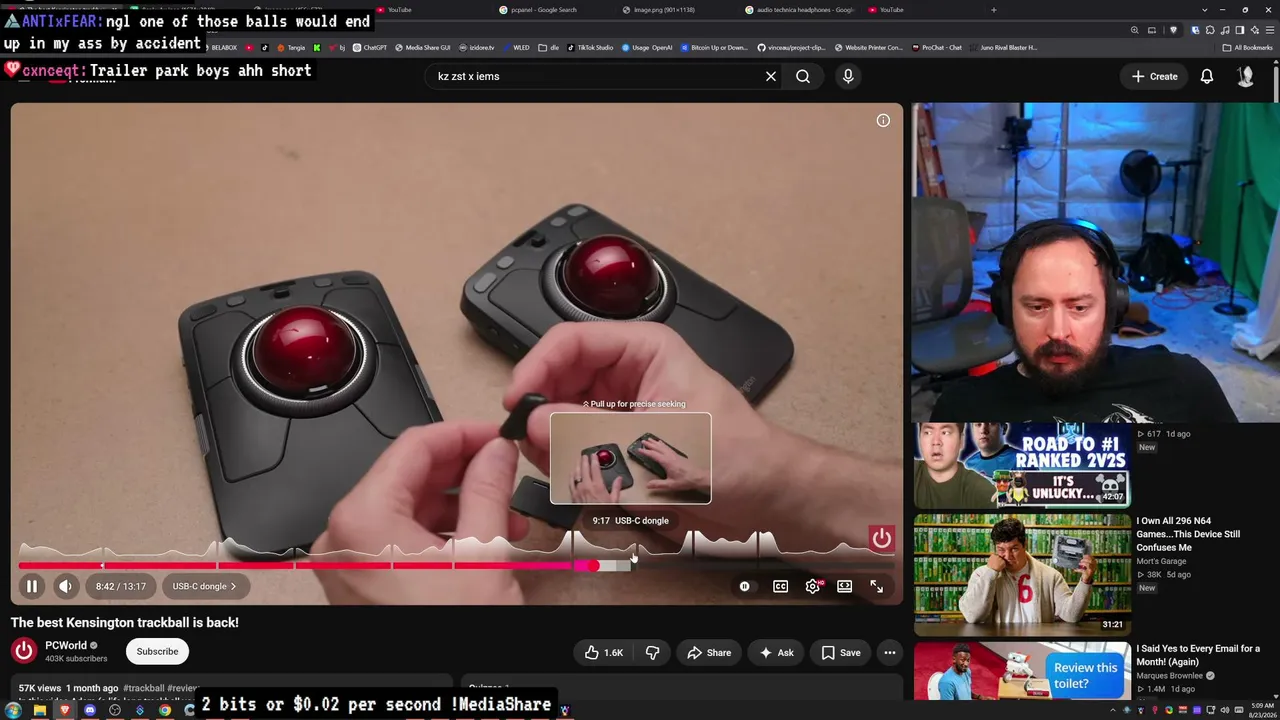Open Usage OpenAI bookmark

pyautogui.click(x=648, y=47)
